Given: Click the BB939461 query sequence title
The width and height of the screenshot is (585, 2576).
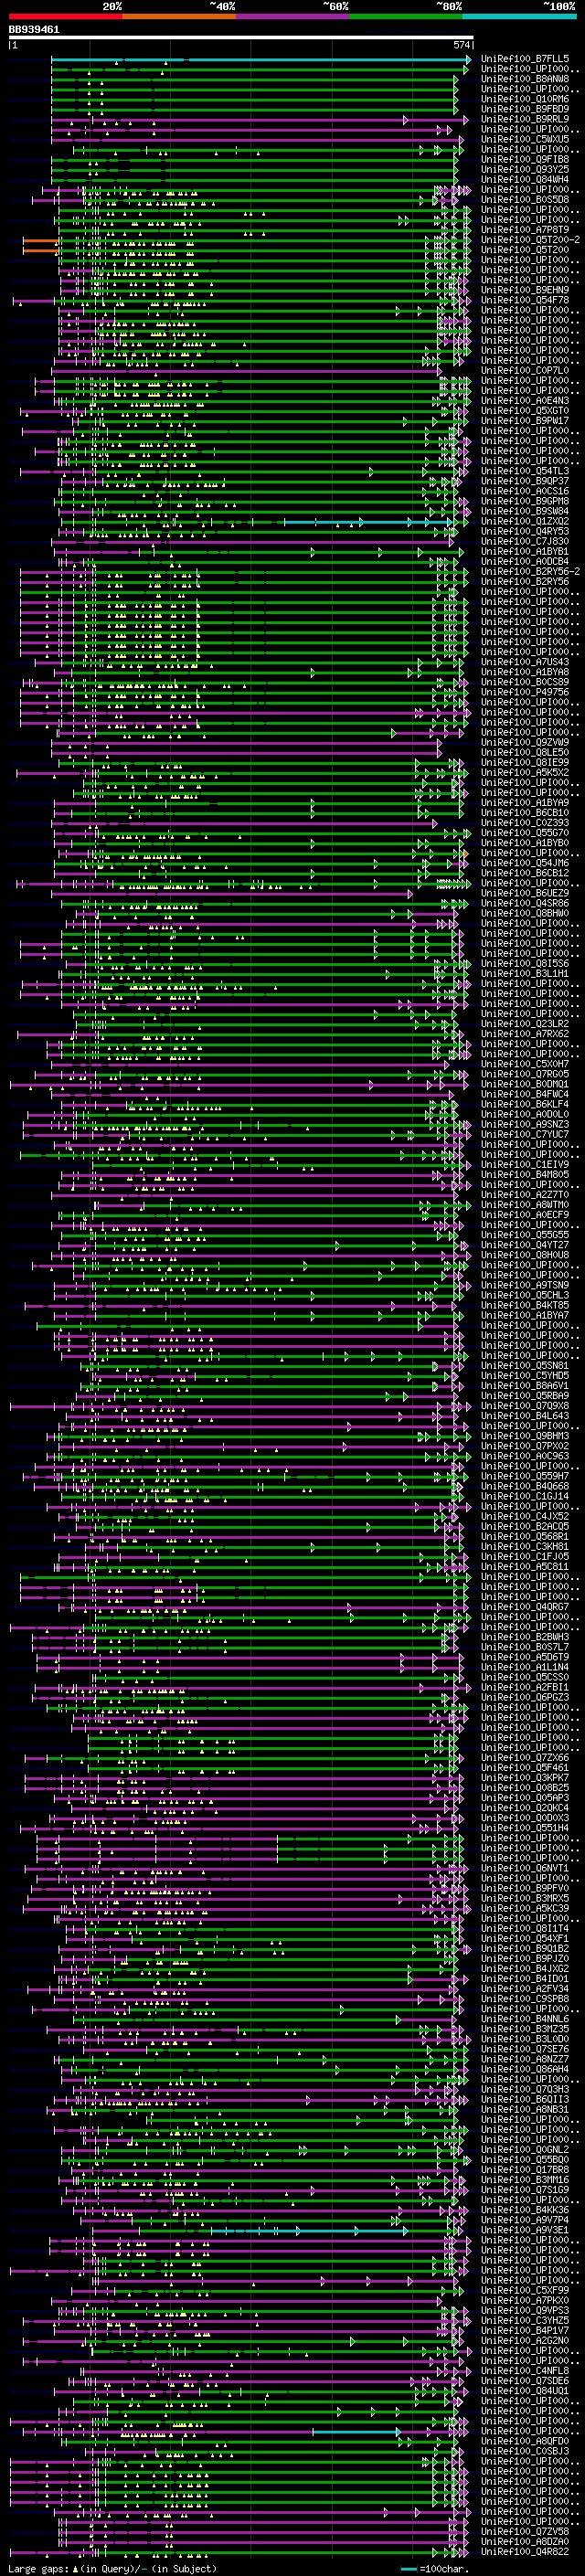Looking at the screenshot, I should click(x=34, y=30).
